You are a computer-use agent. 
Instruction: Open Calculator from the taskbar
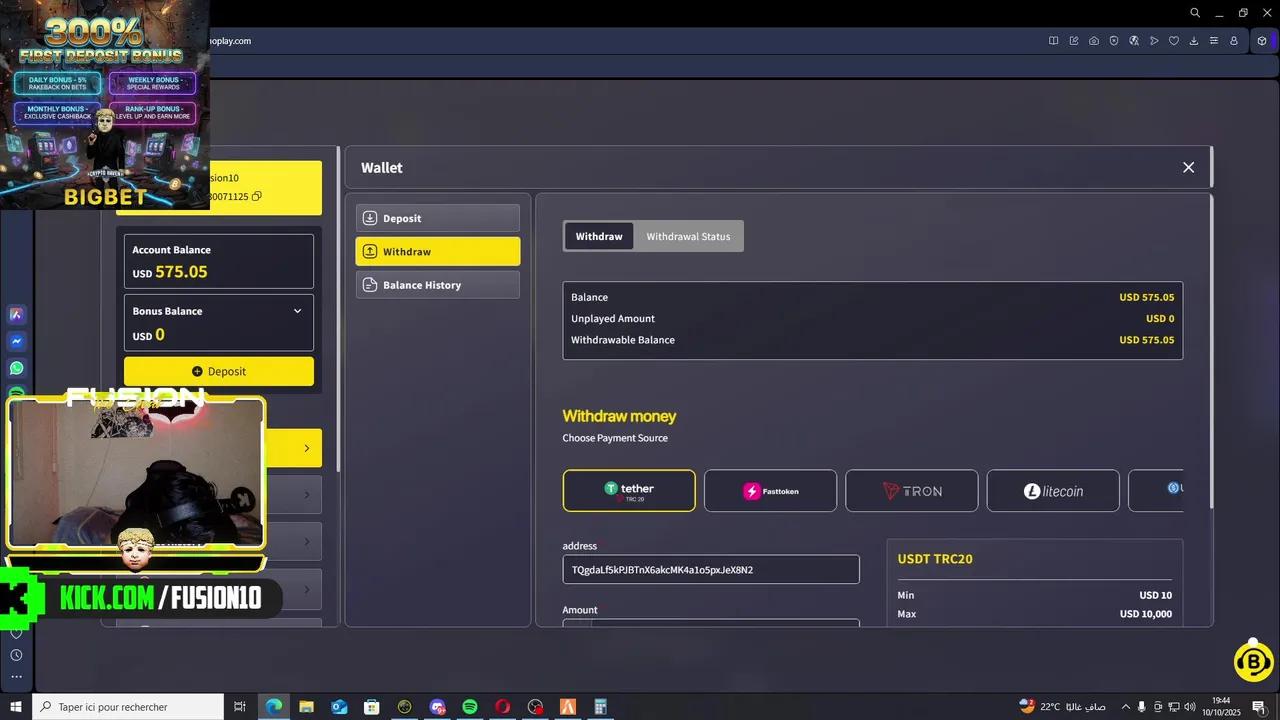pos(601,707)
